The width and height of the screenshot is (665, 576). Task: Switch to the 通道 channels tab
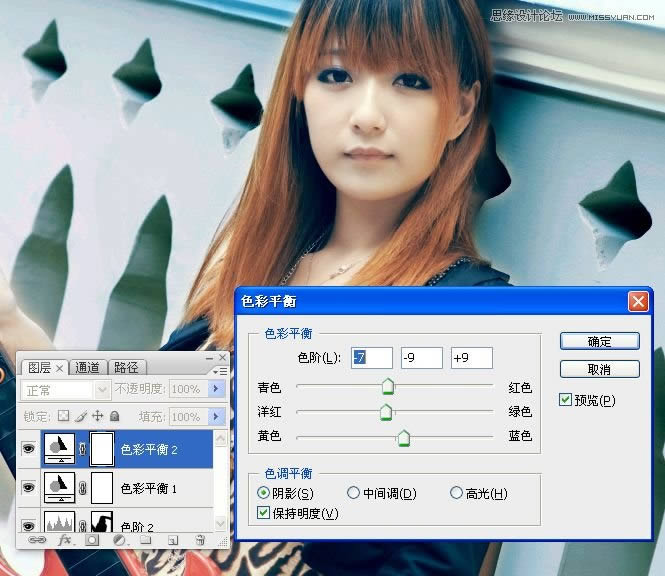[88, 368]
